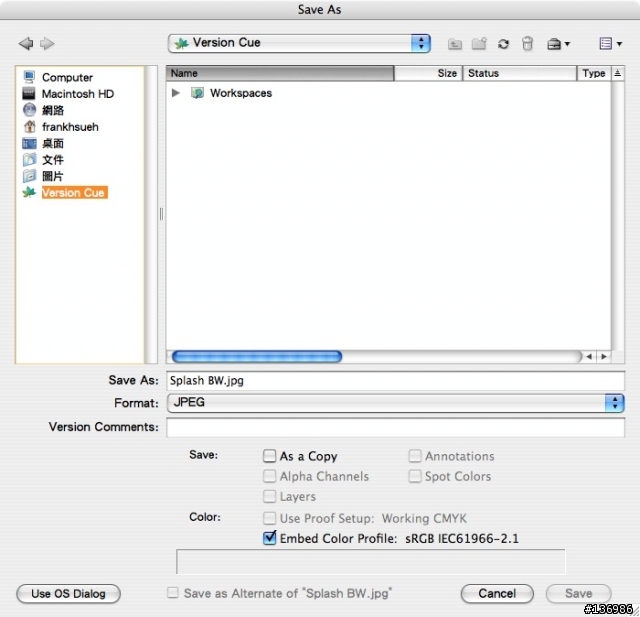This screenshot has height=617, width=640.
Task: Go back with the left arrow
Action: [26, 43]
